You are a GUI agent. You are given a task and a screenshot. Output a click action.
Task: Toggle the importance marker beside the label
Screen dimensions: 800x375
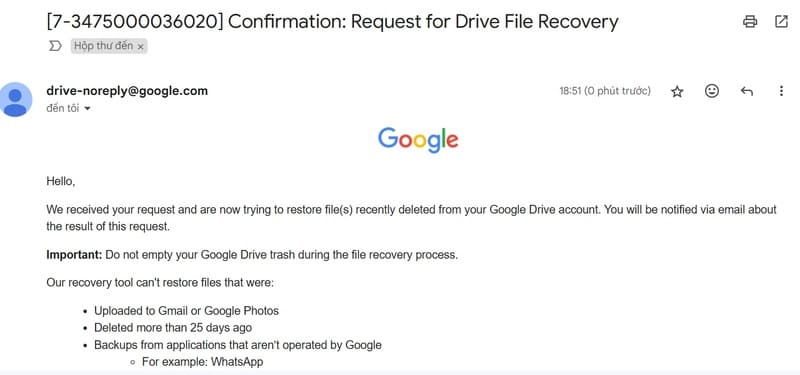55,46
